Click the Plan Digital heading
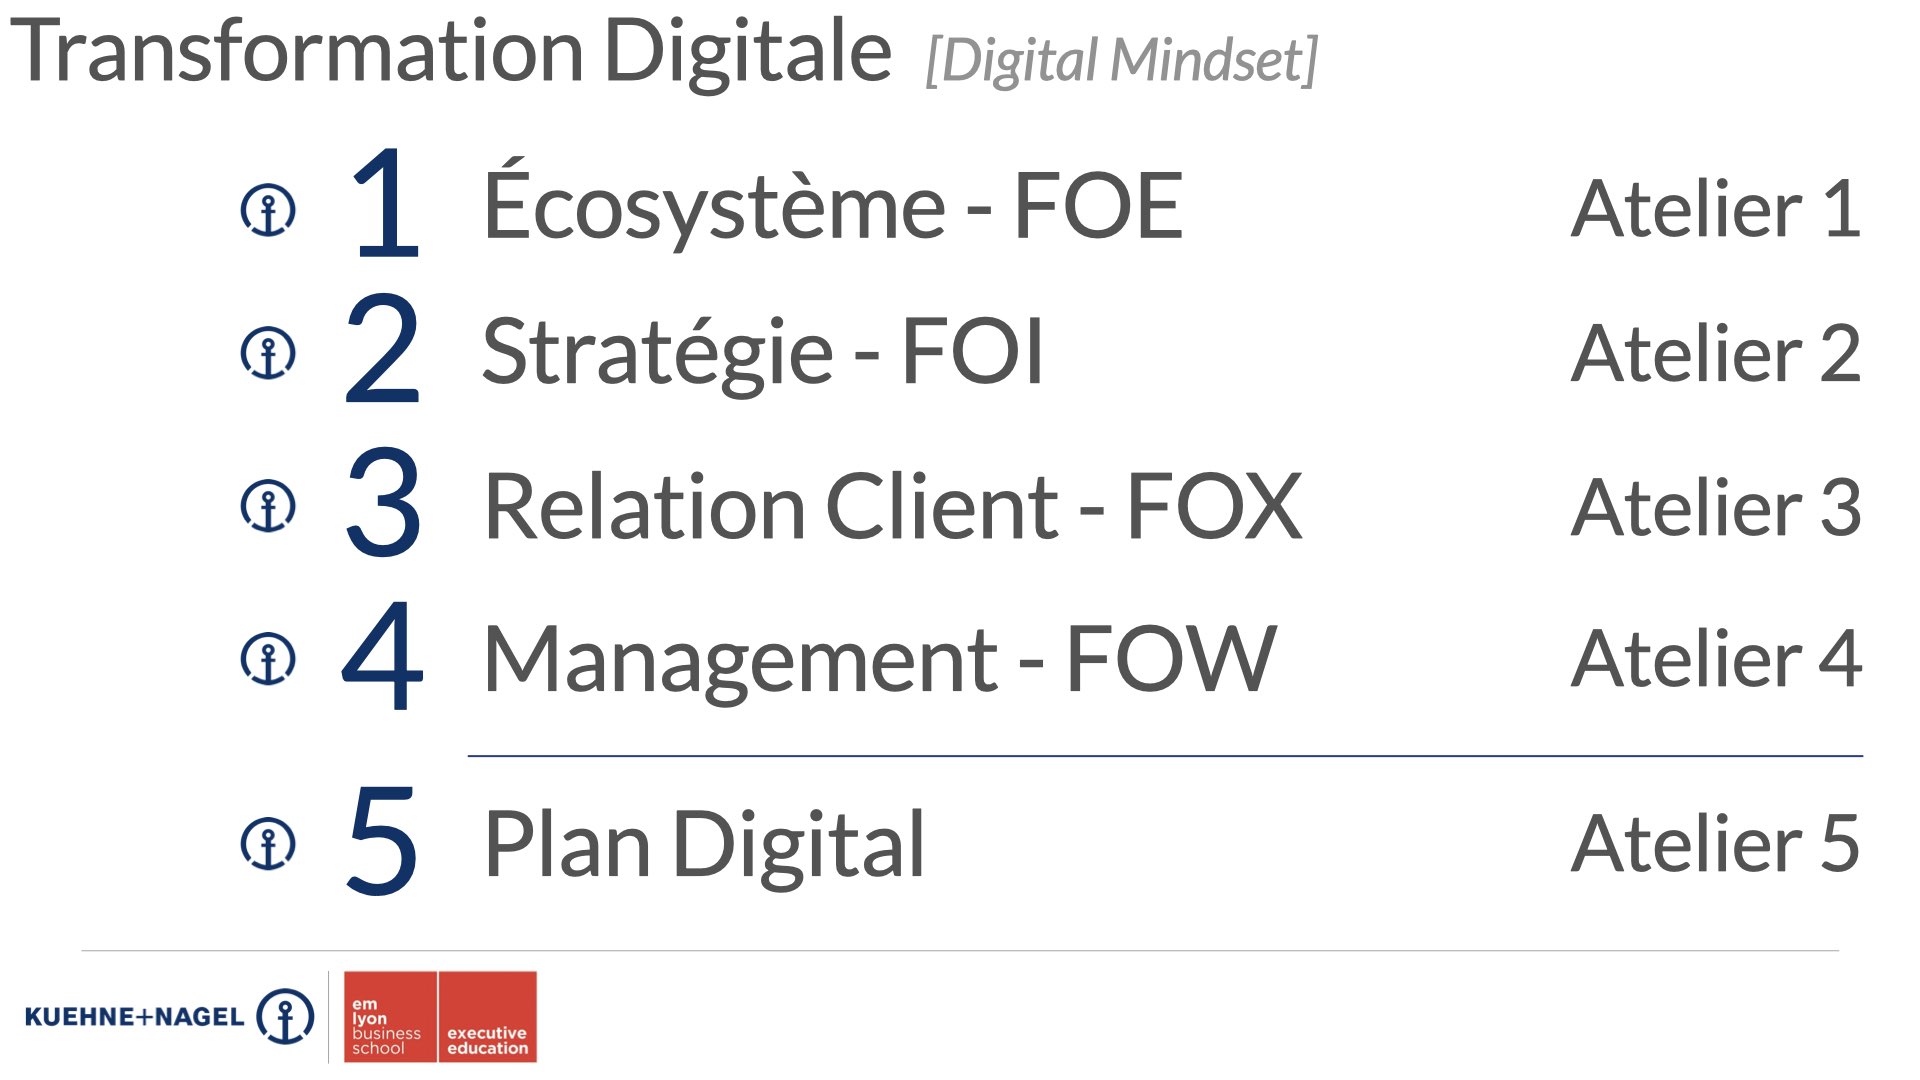 click(704, 845)
